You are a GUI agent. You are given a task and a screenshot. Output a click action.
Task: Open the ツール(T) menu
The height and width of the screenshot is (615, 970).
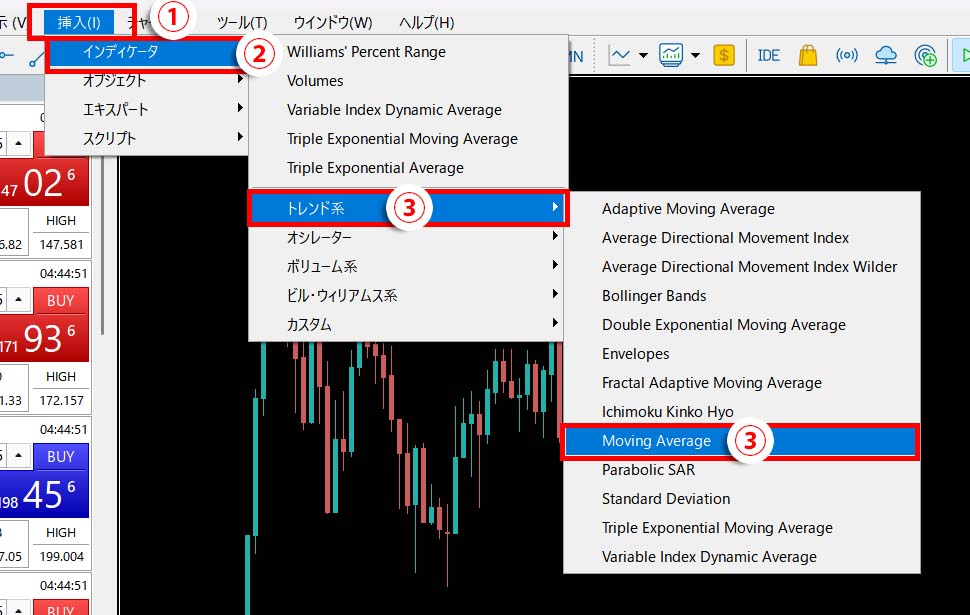coord(242,23)
